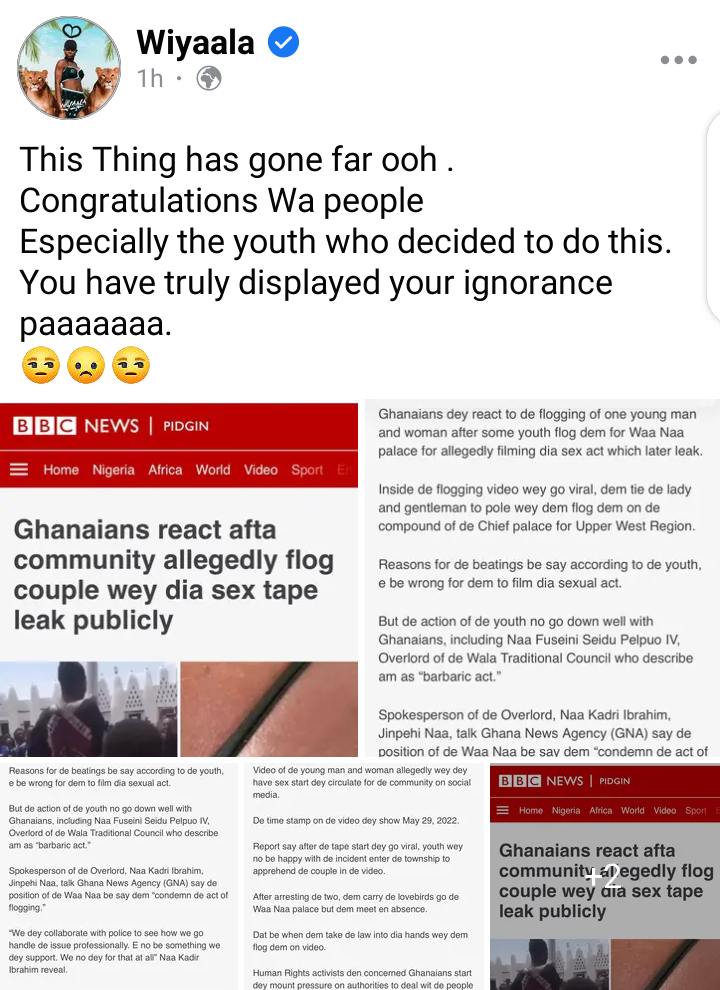This screenshot has height=990, width=720.
Task: Click the public globe privacy icon
Action: pos(209,79)
